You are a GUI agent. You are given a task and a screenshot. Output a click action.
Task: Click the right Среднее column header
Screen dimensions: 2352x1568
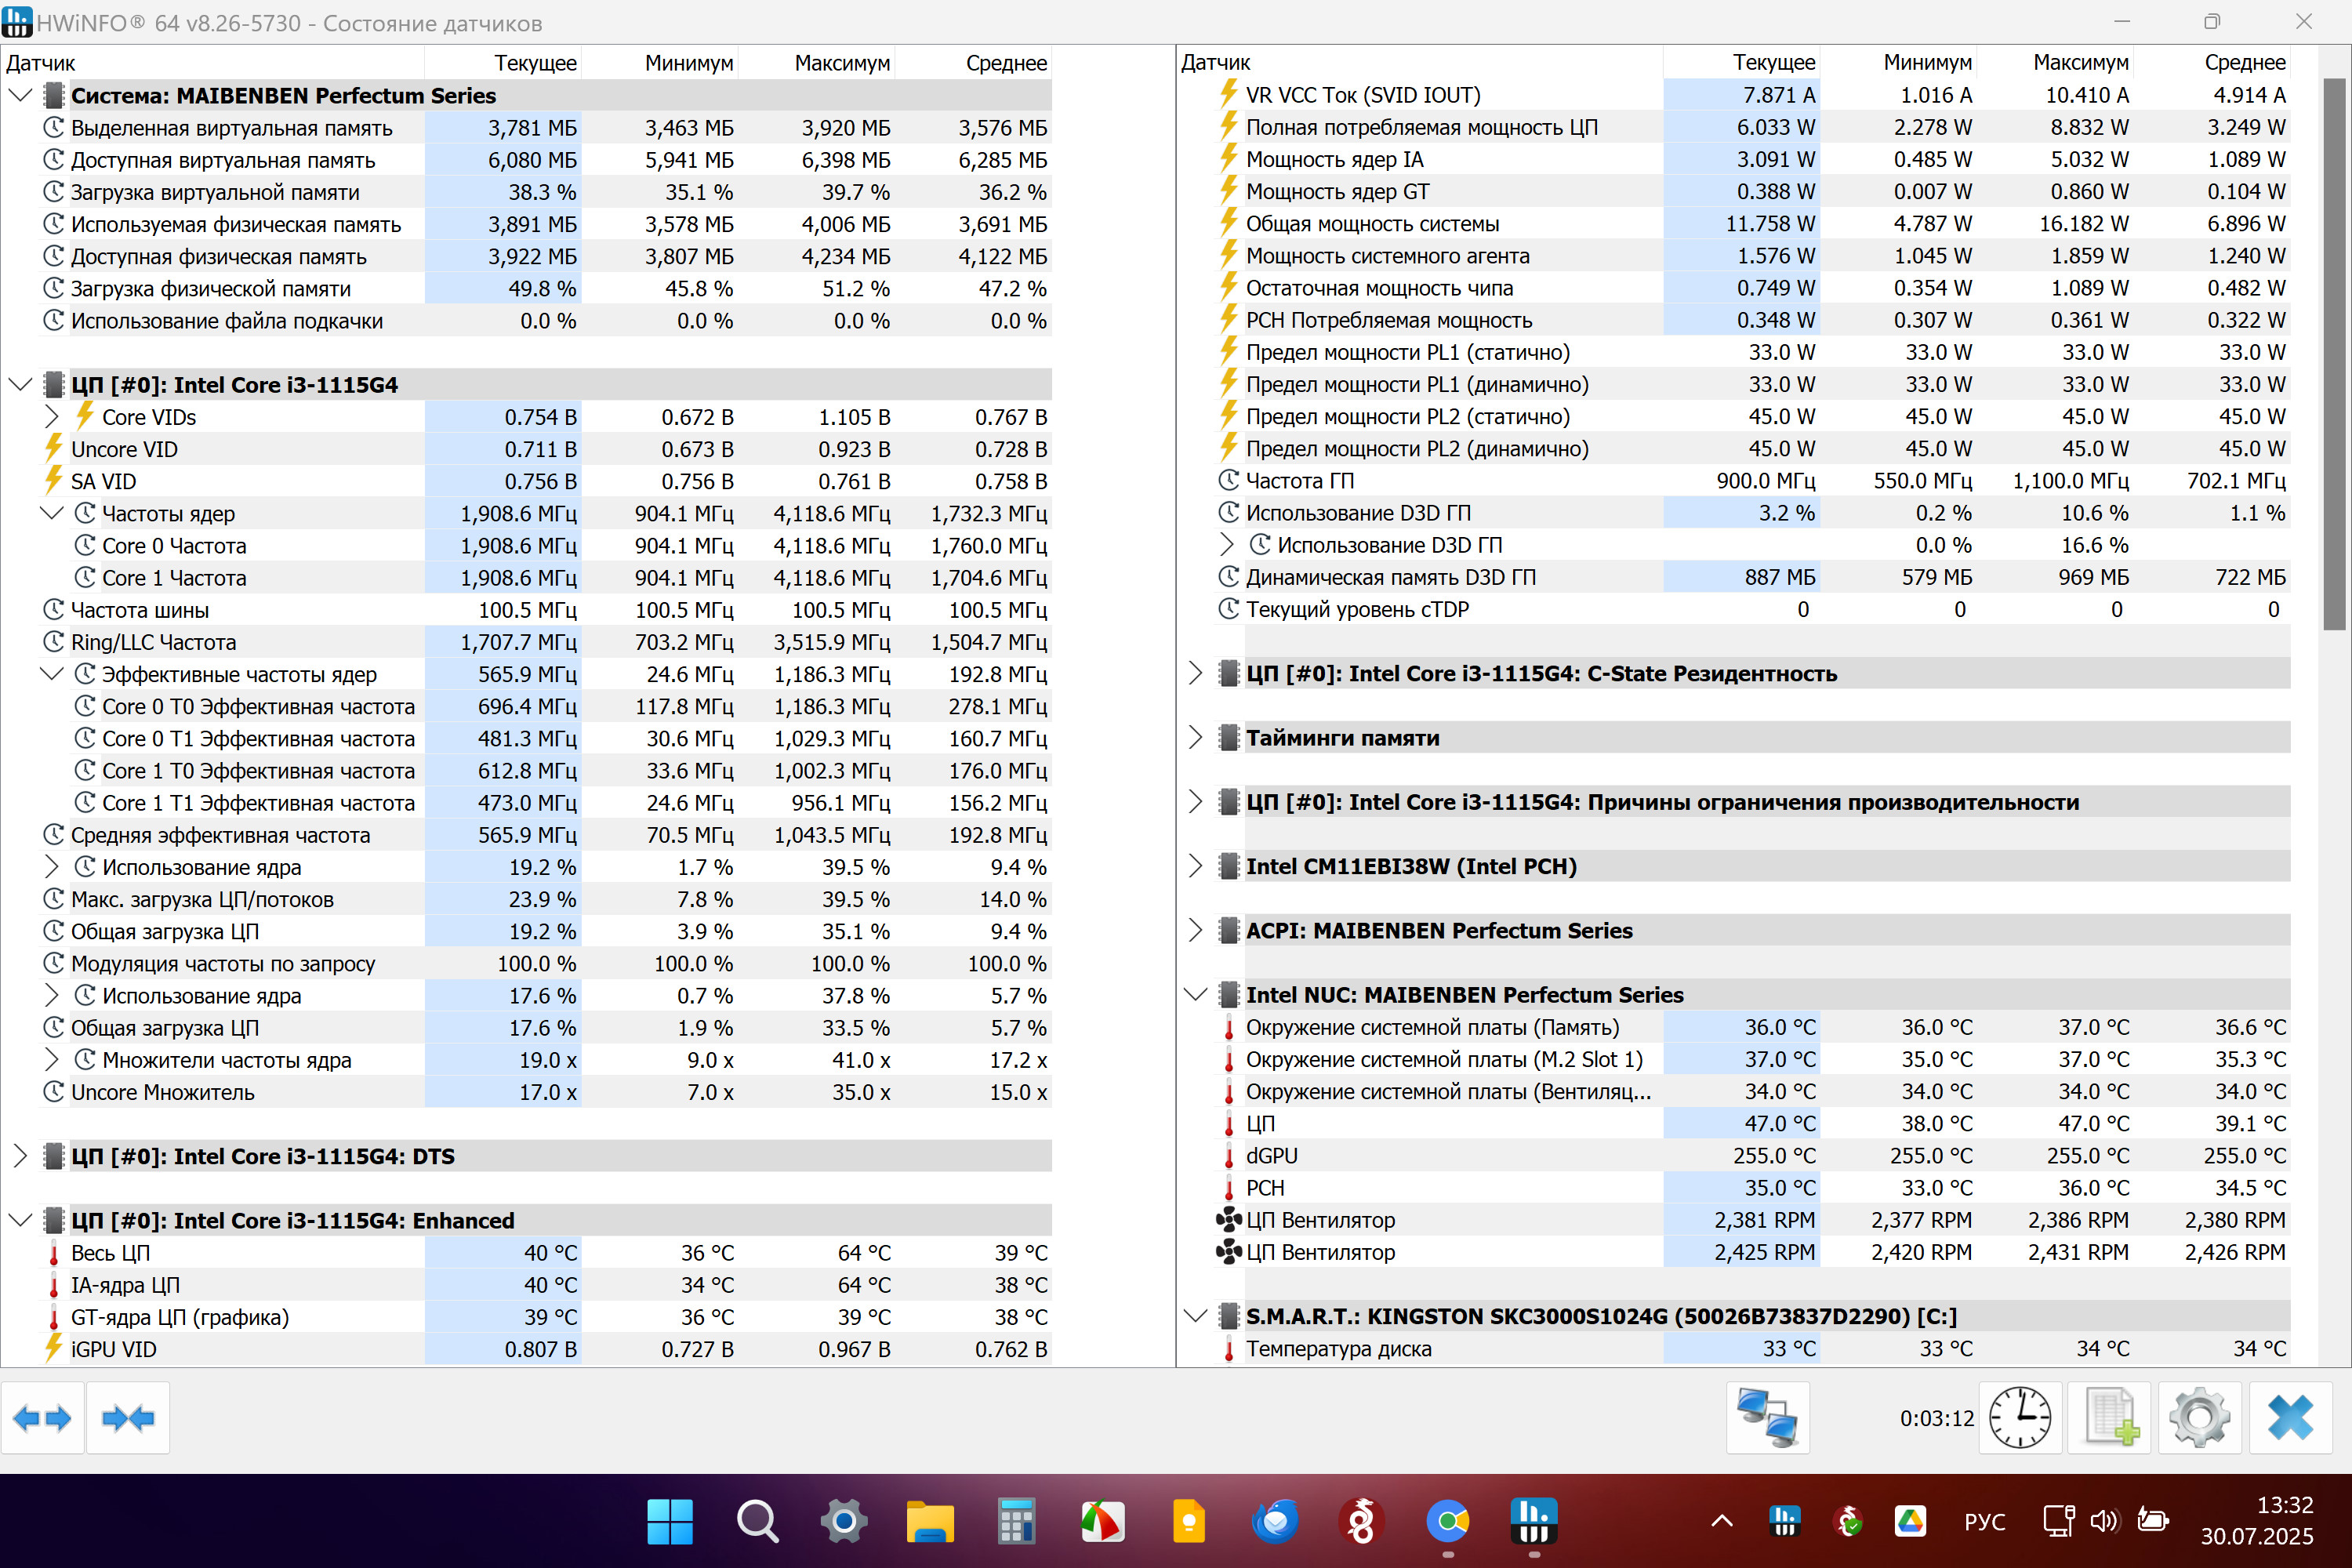point(2244,63)
